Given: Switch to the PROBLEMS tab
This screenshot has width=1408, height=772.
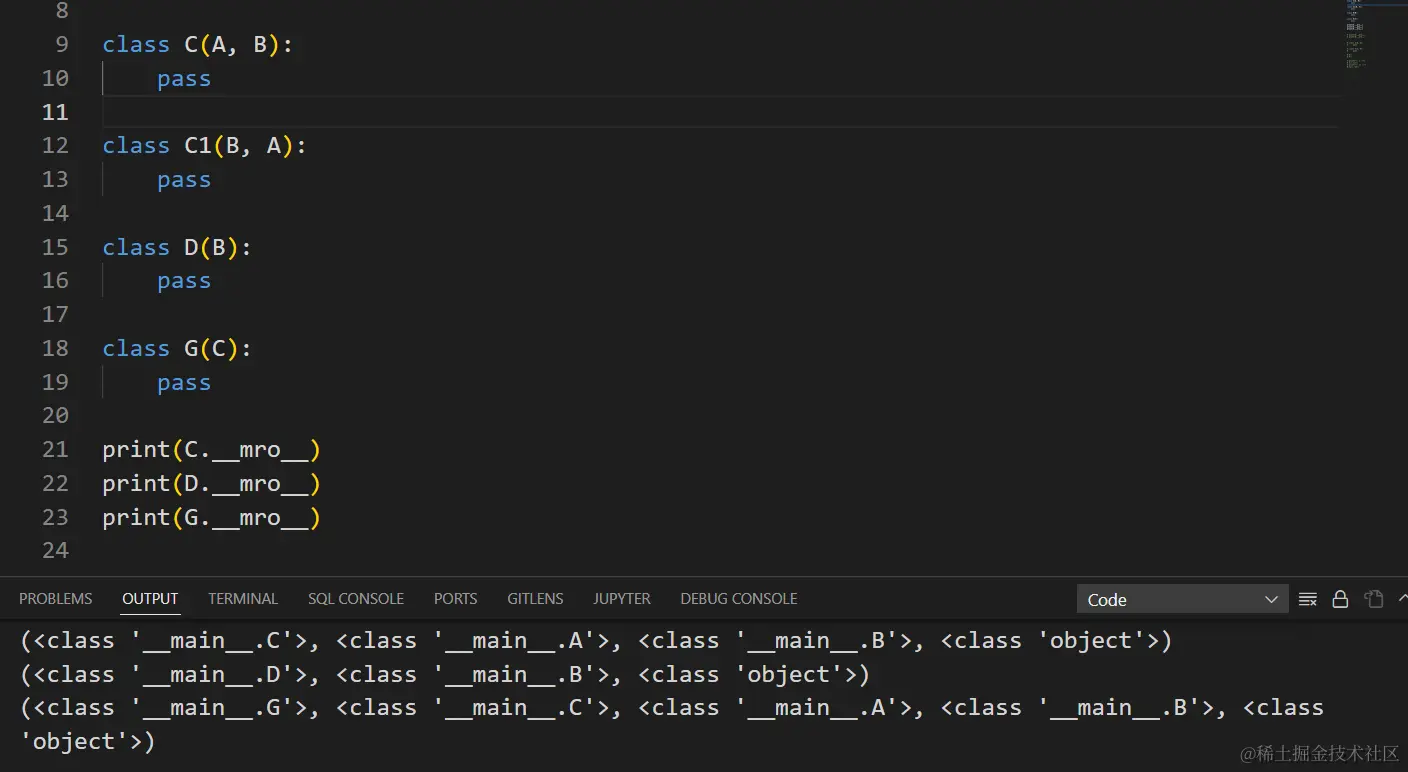Looking at the screenshot, I should tap(55, 599).
